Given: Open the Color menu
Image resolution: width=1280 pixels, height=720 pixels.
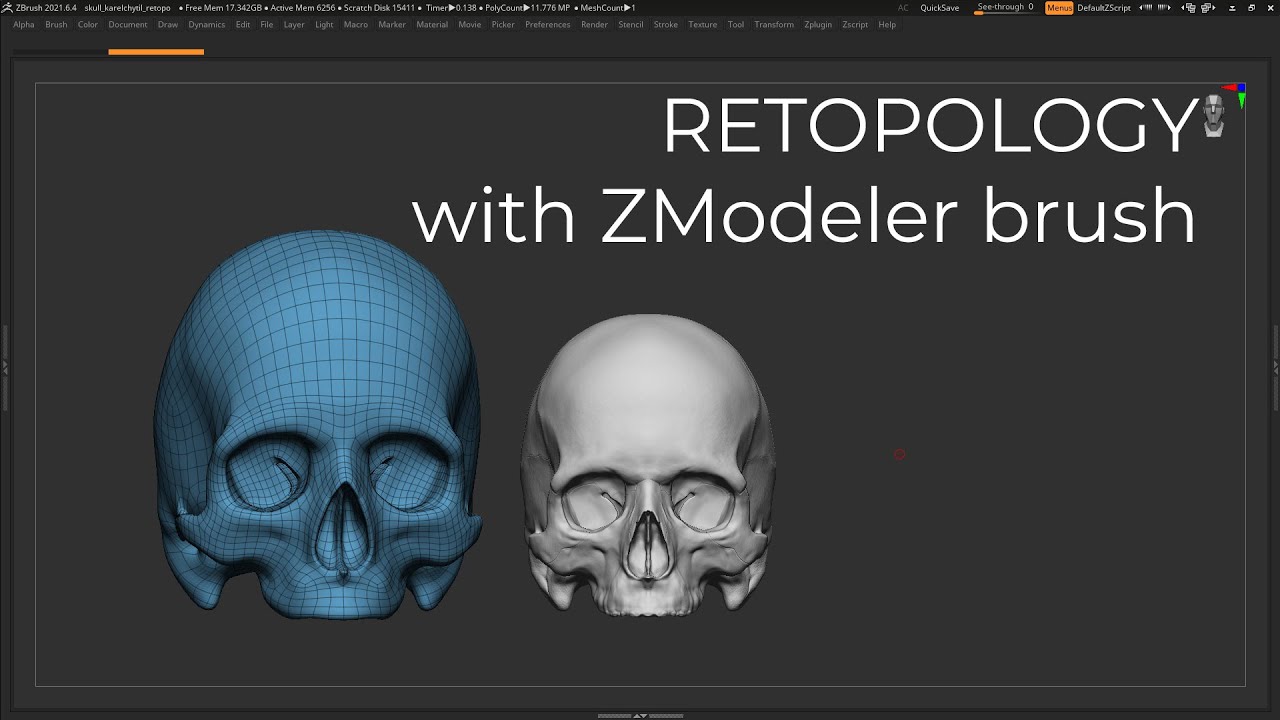Looking at the screenshot, I should click(88, 24).
